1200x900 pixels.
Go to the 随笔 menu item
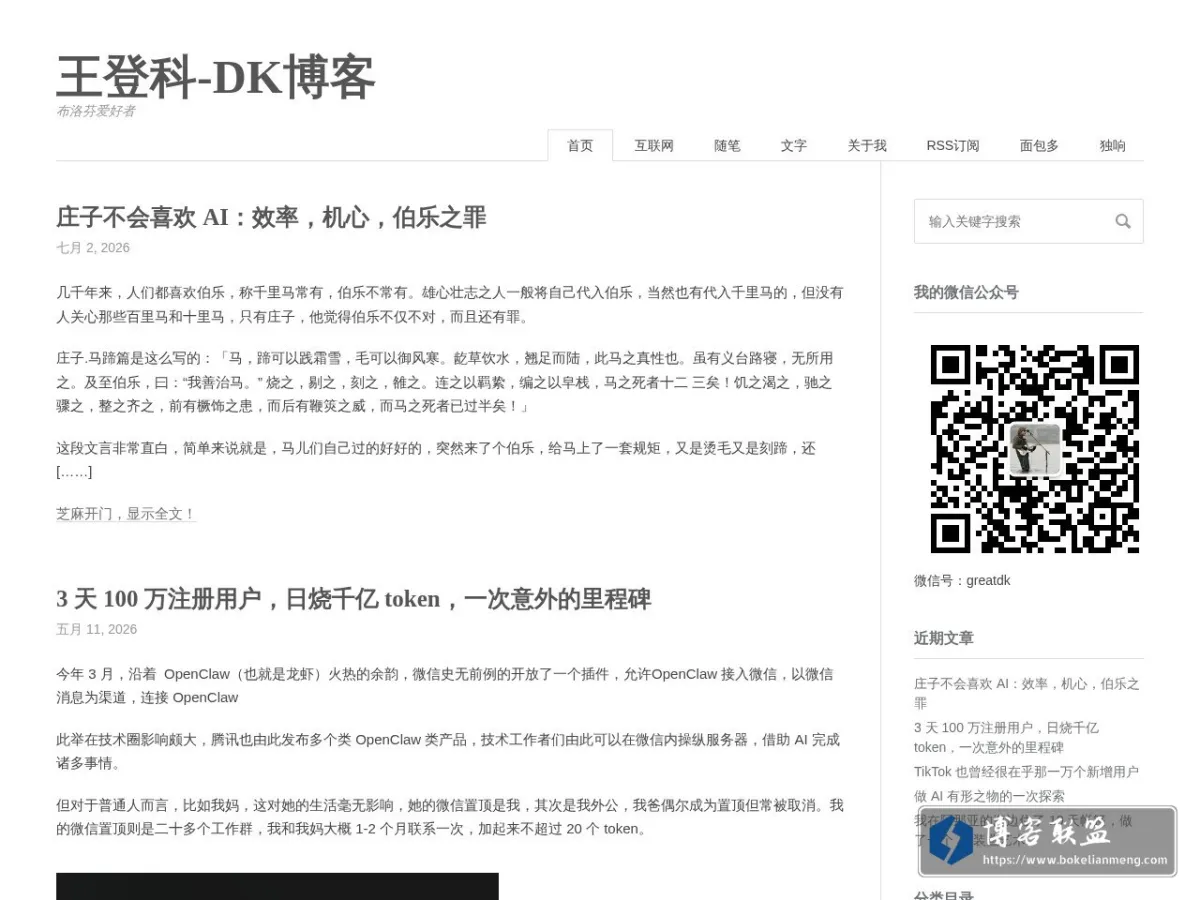[x=727, y=145]
